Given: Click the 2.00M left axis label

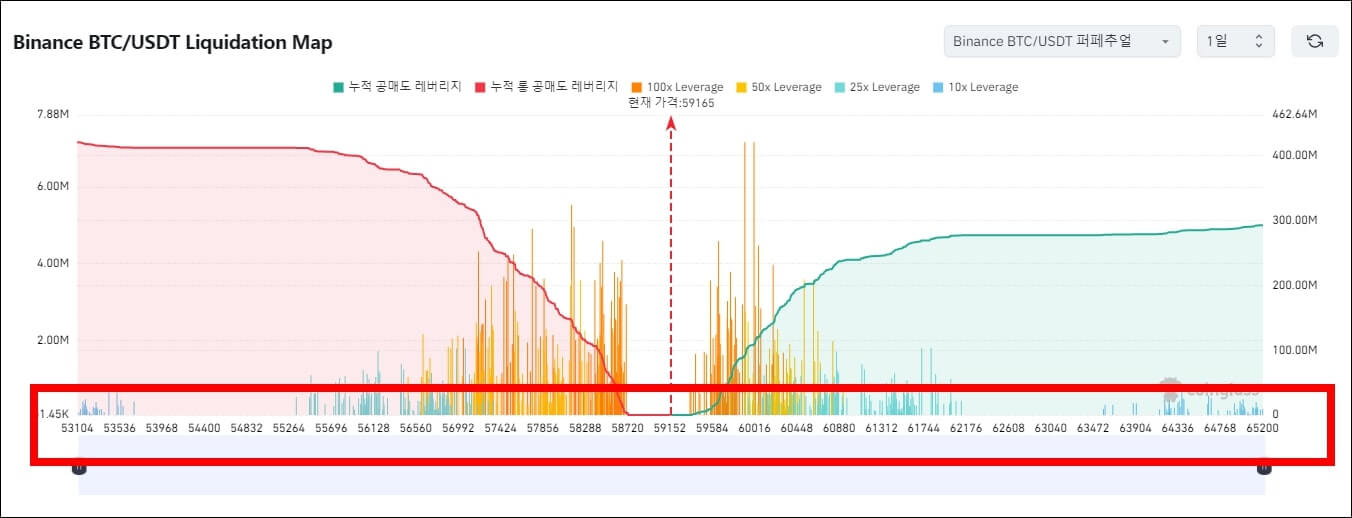Looking at the screenshot, I should pos(52,340).
